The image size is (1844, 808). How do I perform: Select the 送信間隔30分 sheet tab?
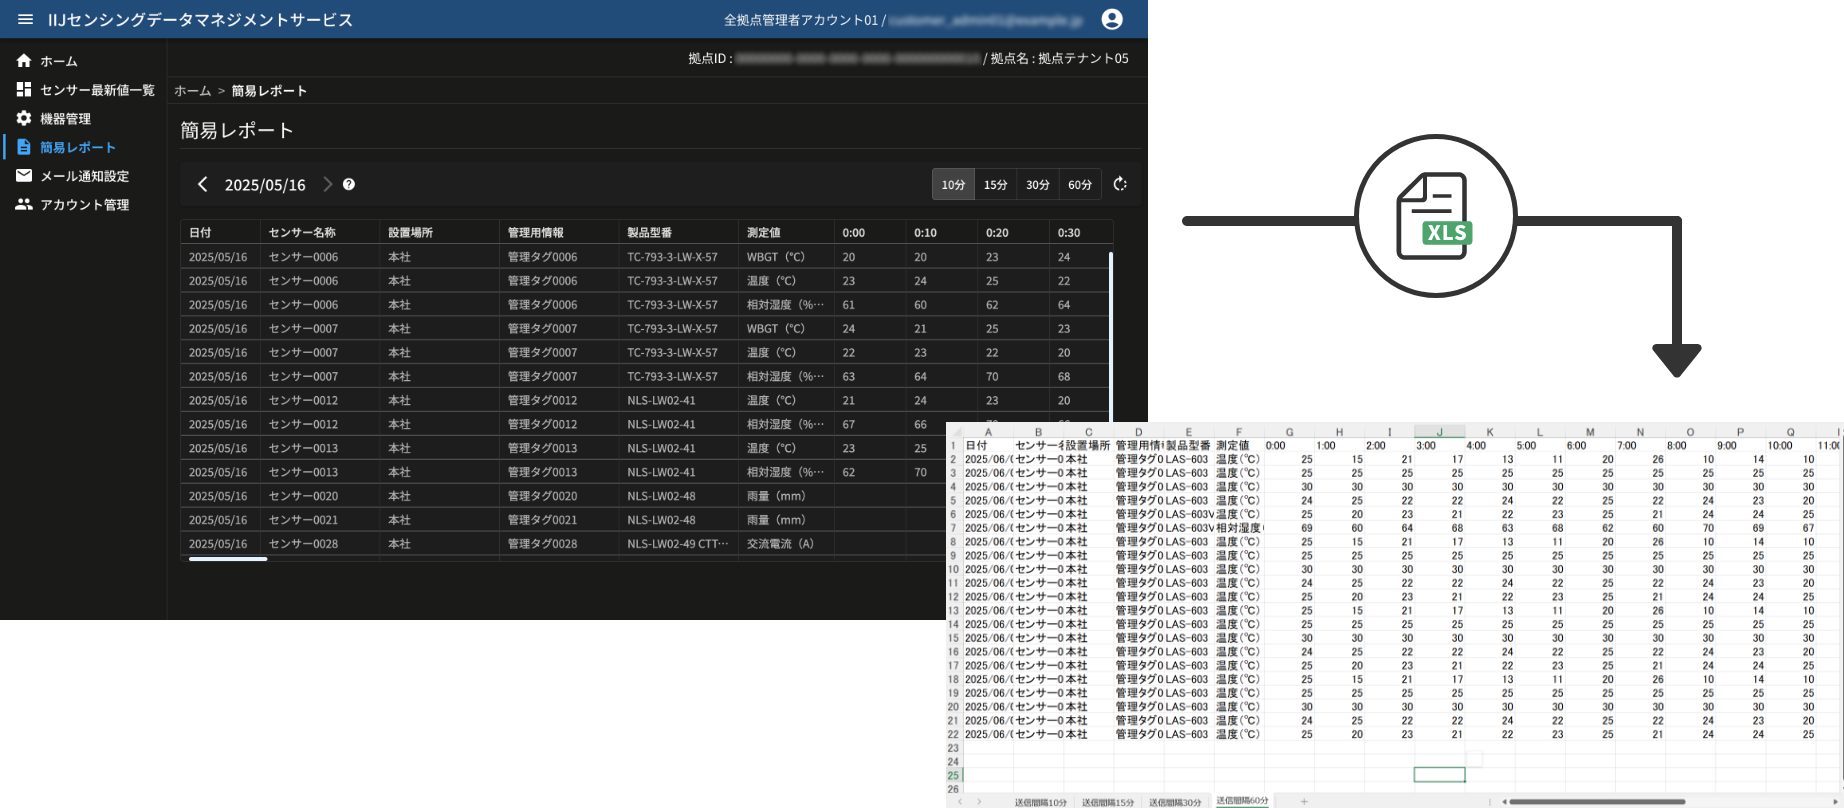[1174, 802]
